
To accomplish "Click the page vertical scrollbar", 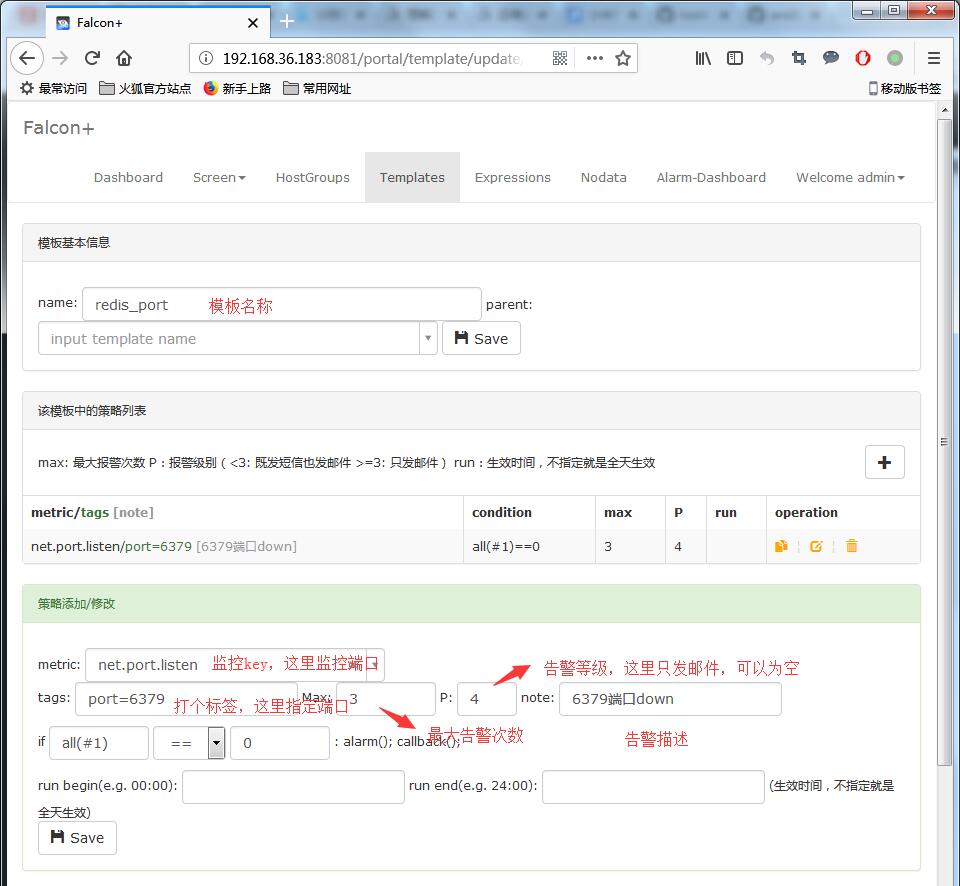I will tap(943, 440).
